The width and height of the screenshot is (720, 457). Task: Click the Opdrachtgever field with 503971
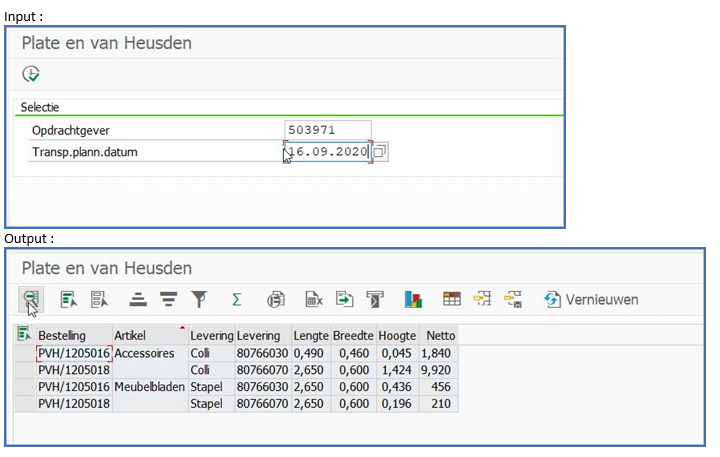pos(327,130)
